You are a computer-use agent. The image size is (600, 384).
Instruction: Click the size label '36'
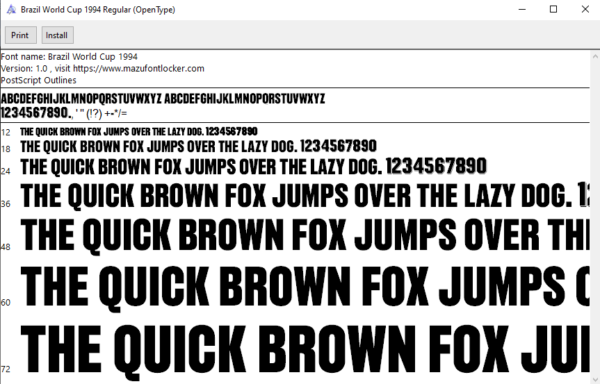pyautogui.click(x=6, y=204)
